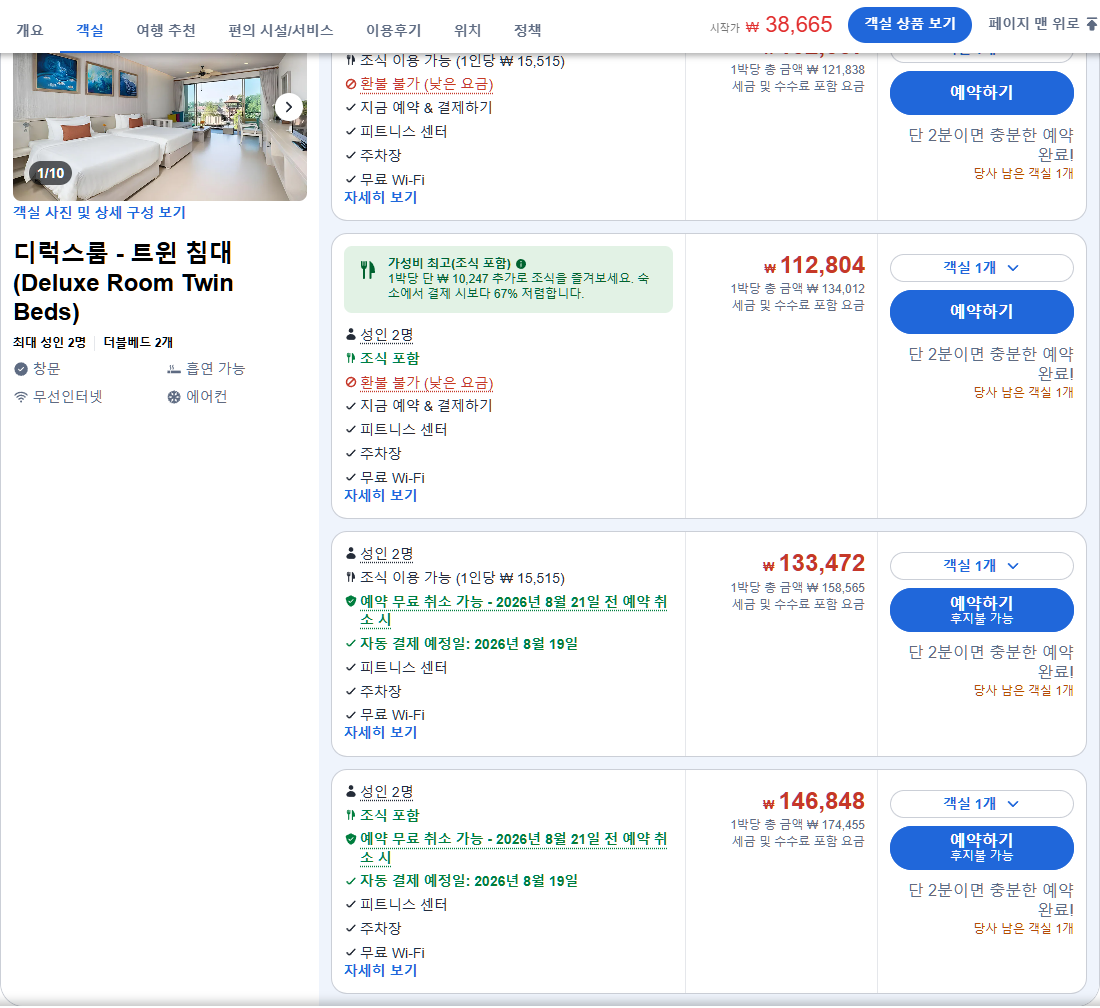1100x1008 pixels.
Task: Select the 객실 tab
Action: (x=90, y=30)
